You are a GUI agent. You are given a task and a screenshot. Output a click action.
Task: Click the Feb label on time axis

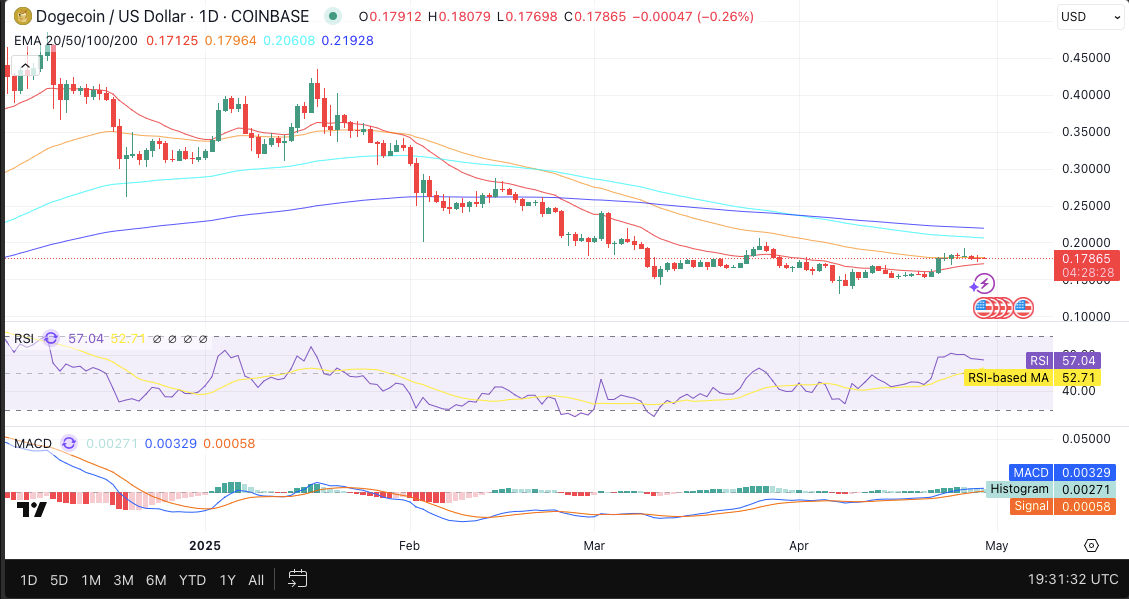pyautogui.click(x=409, y=546)
